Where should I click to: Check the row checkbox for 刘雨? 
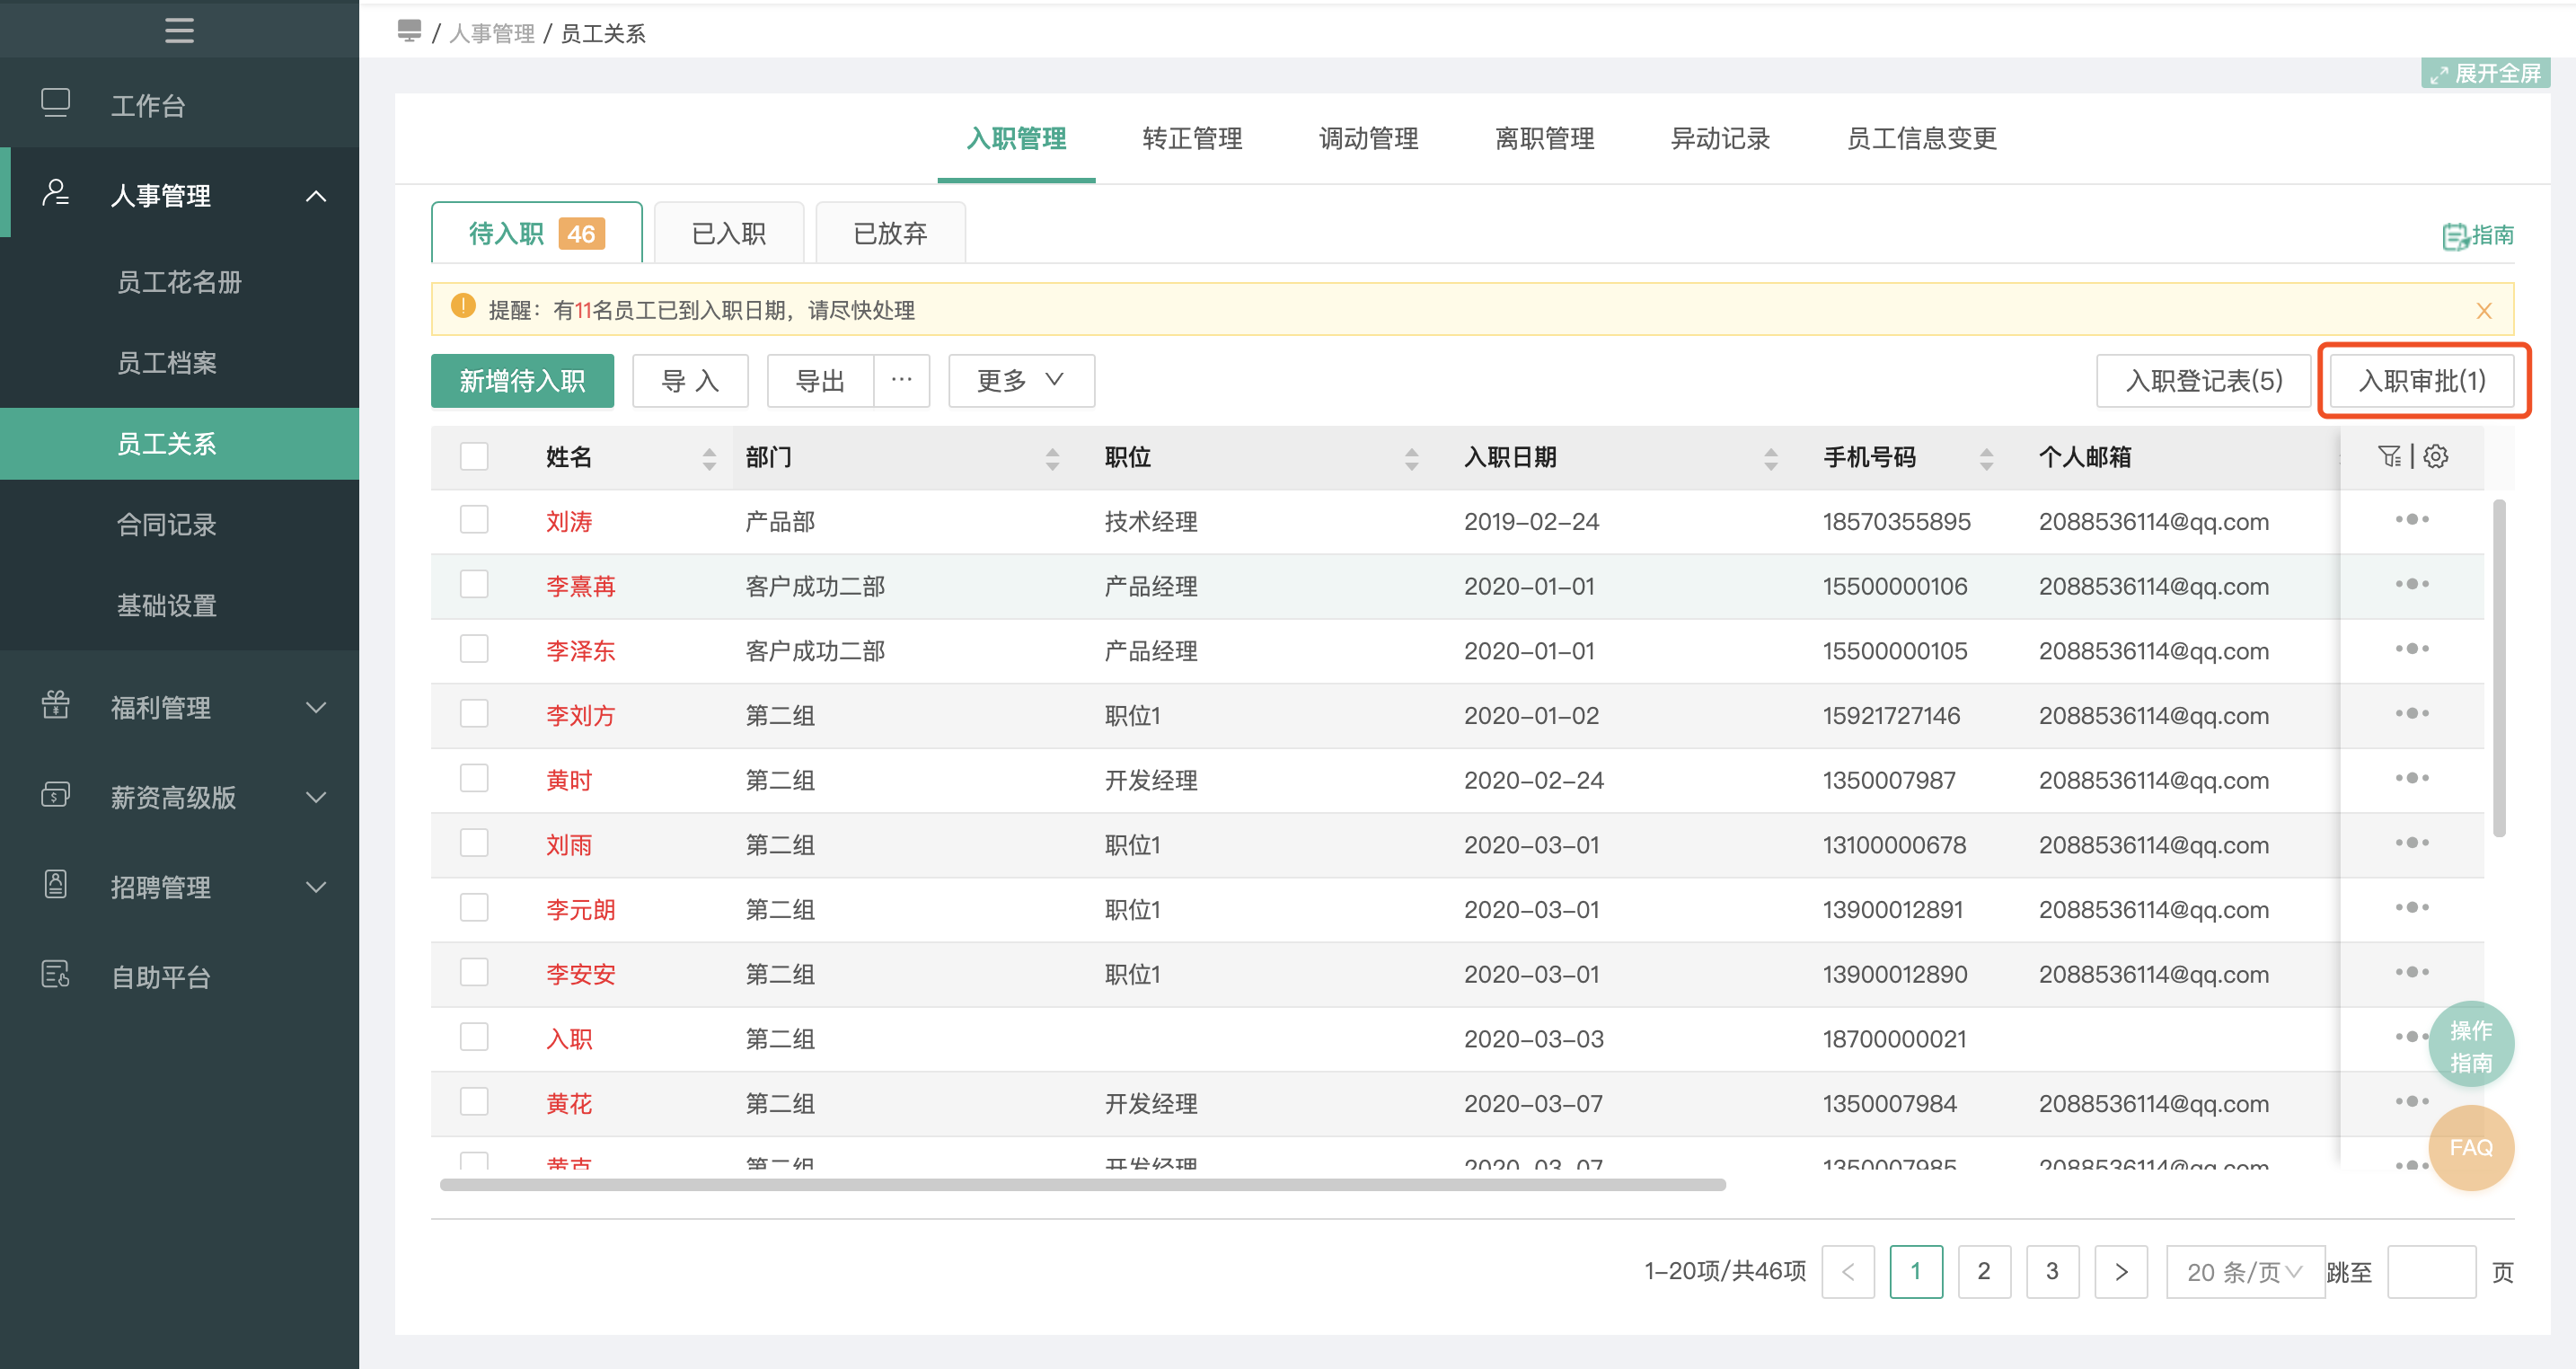[474, 843]
